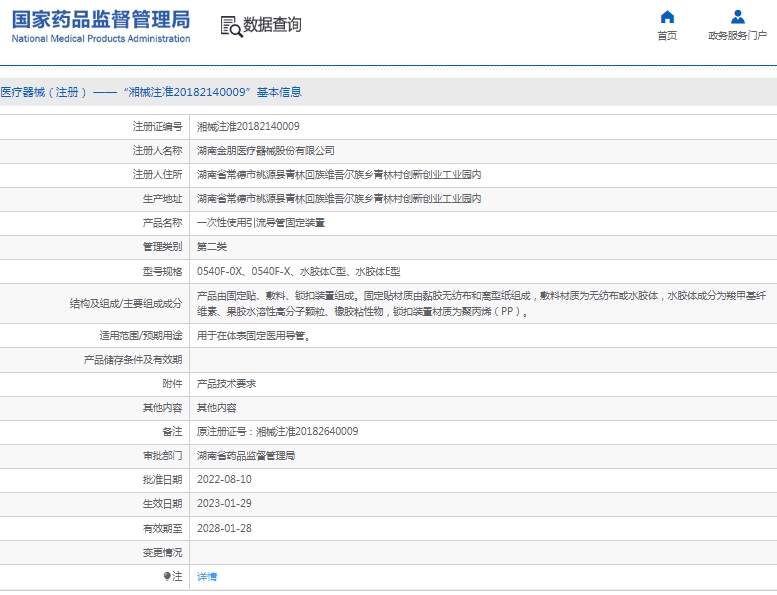
Task: Open the 首页 home link
Action: 667,36
